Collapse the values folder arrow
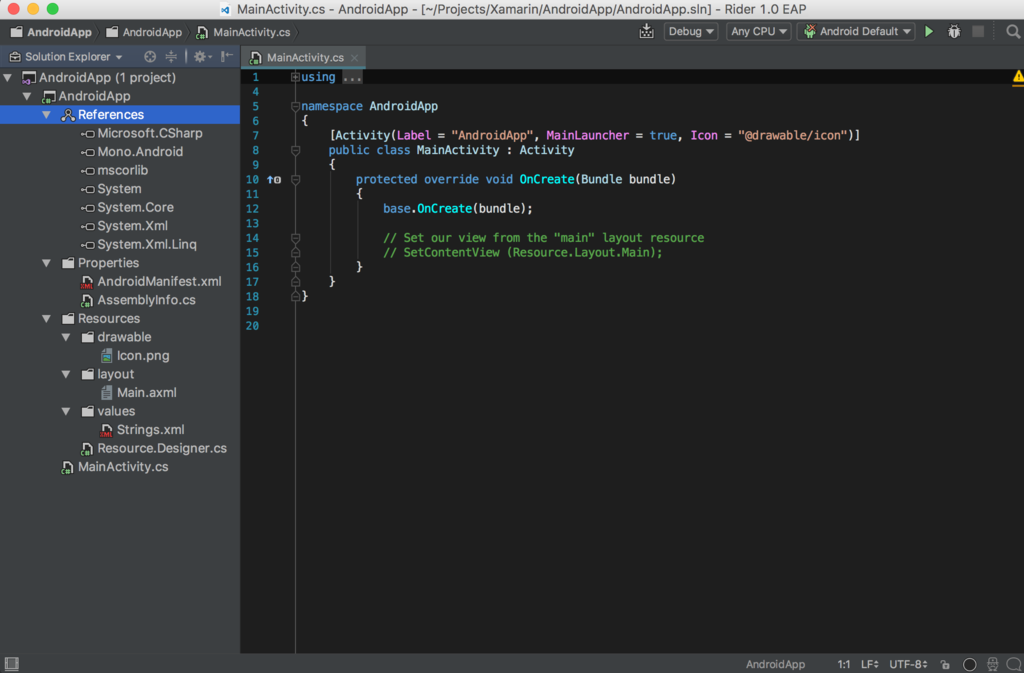Image resolution: width=1024 pixels, height=673 pixels. point(66,411)
